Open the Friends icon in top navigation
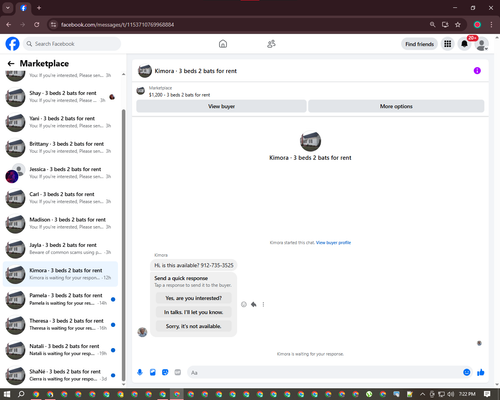 pyautogui.click(x=271, y=44)
